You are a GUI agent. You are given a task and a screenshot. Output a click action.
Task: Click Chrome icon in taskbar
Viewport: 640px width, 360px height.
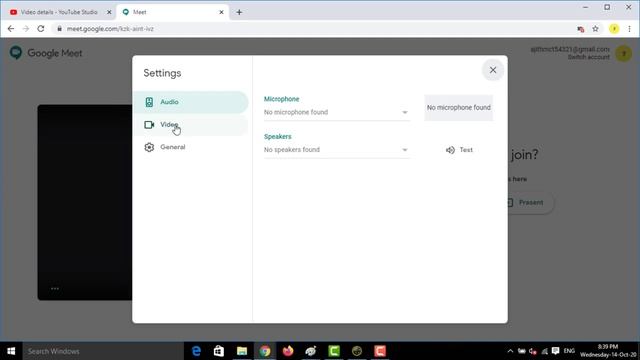265,351
